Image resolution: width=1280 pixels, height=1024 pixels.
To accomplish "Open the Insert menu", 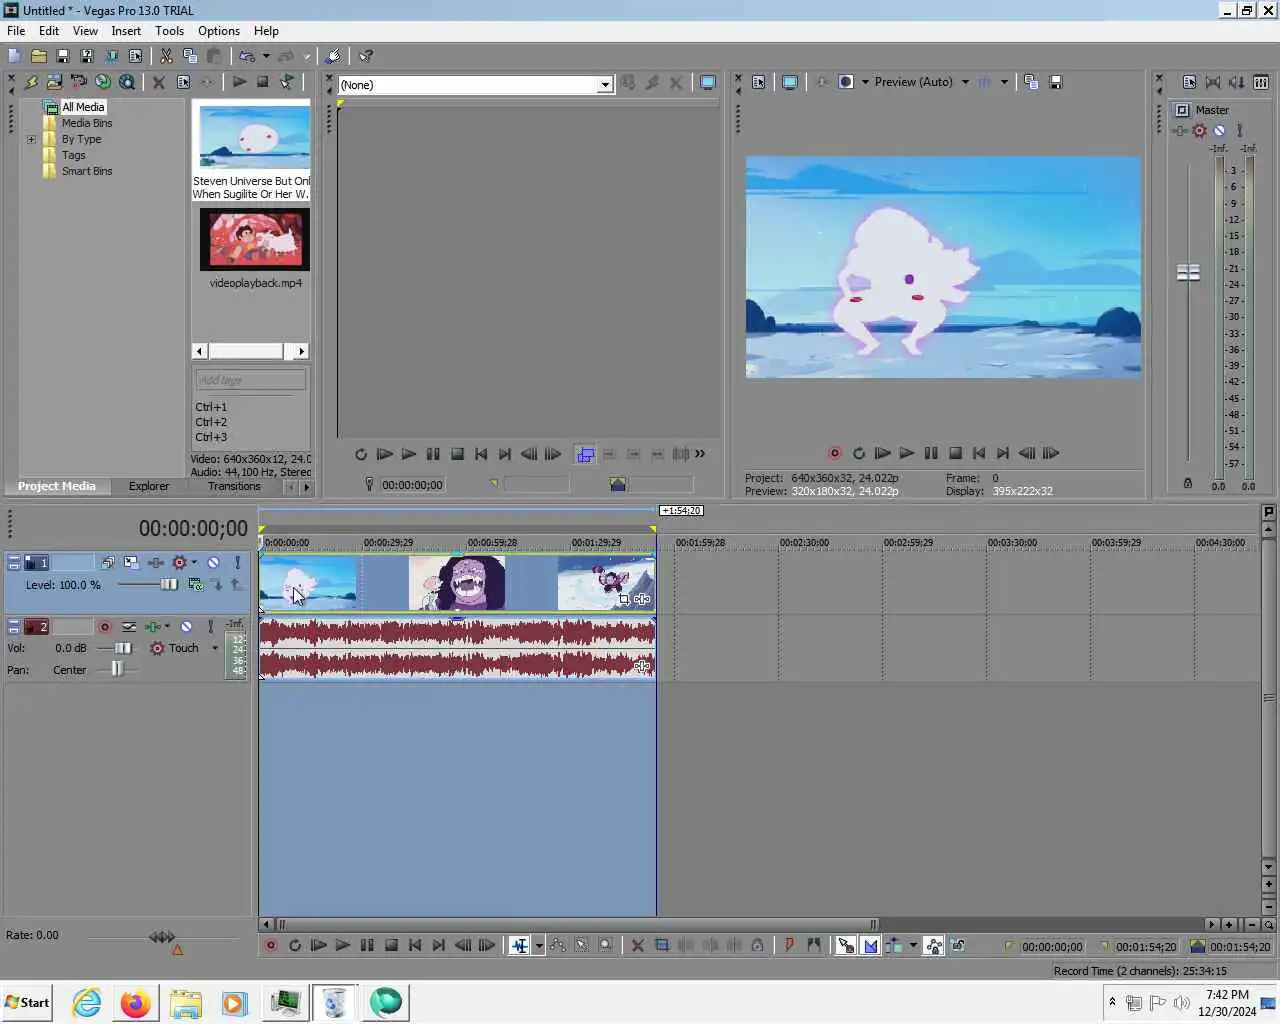I will [126, 31].
